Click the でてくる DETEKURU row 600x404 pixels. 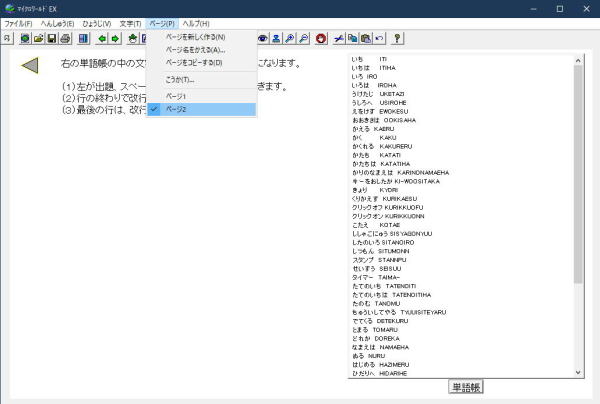380,321
